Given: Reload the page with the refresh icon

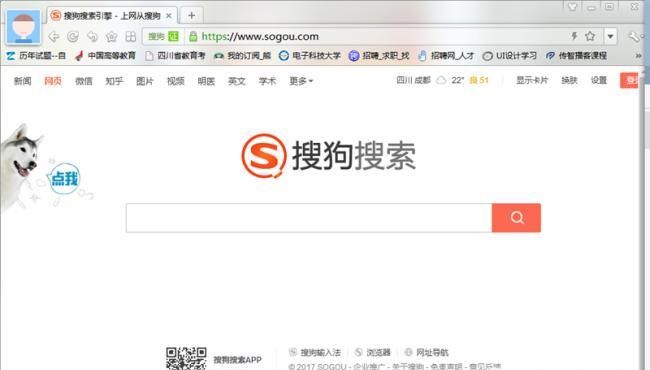Looking at the screenshot, I should point(73,36).
